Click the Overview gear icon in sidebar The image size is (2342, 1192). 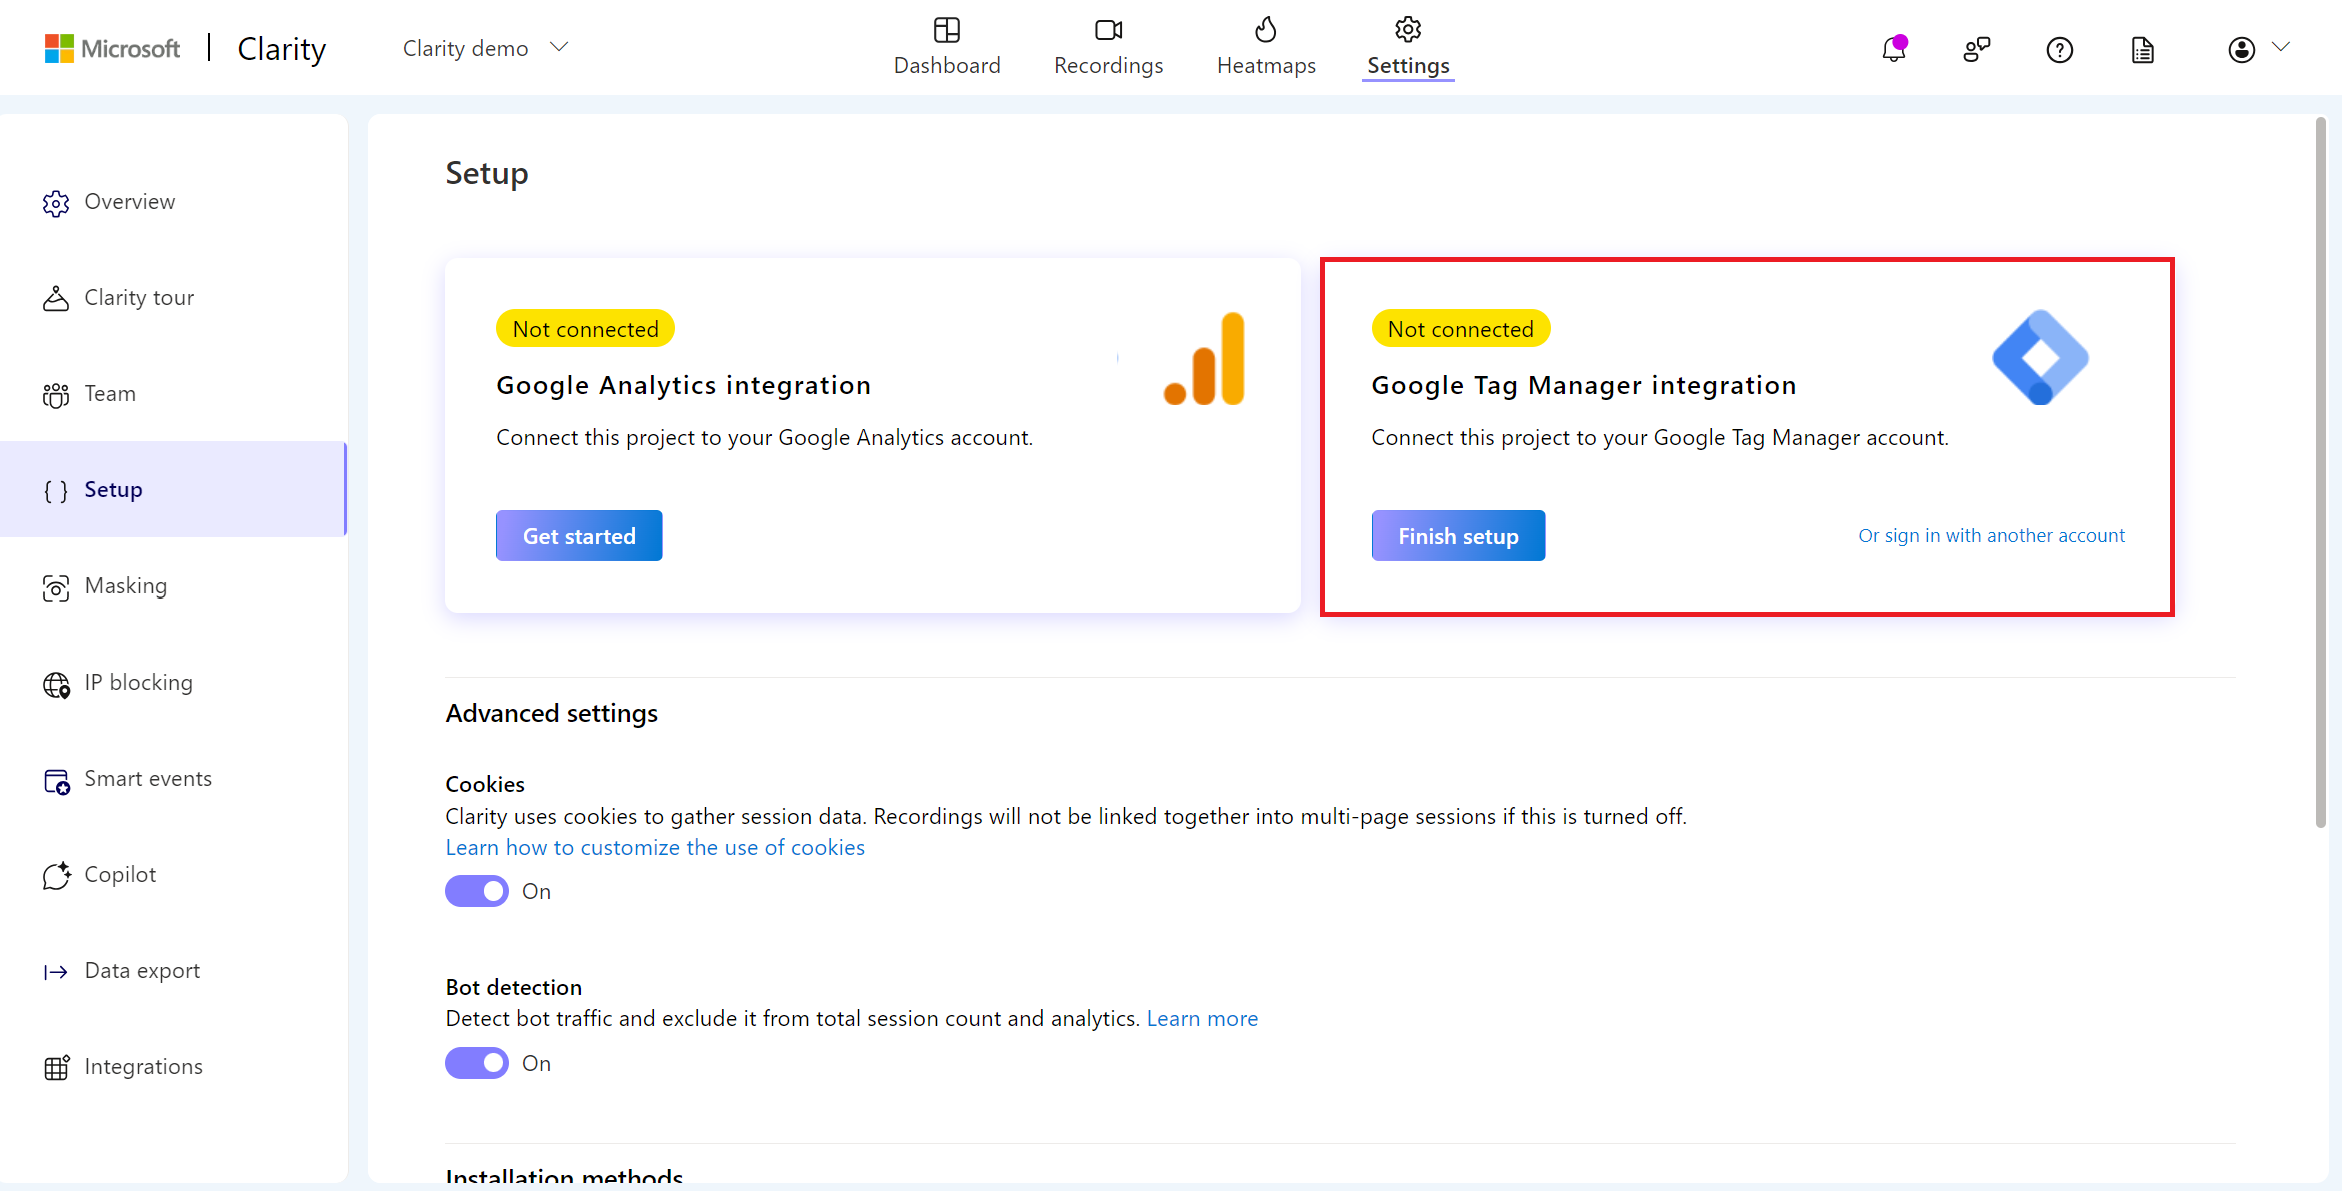pyautogui.click(x=56, y=203)
